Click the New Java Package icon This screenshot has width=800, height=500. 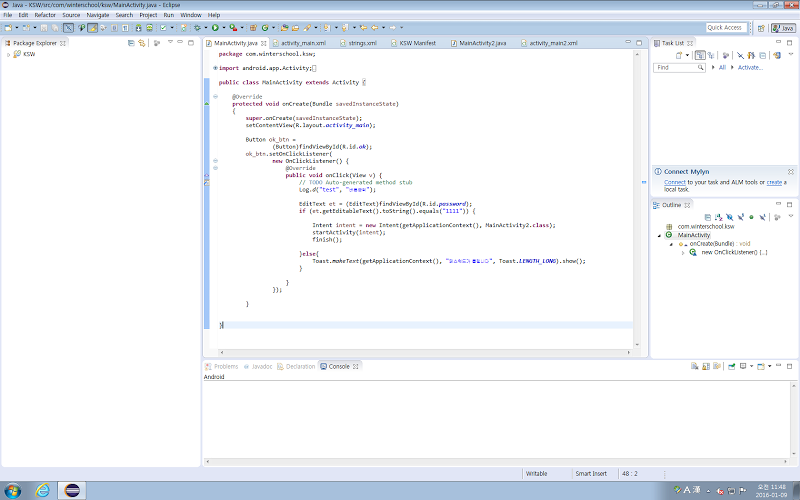pyautogui.click(x=253, y=28)
